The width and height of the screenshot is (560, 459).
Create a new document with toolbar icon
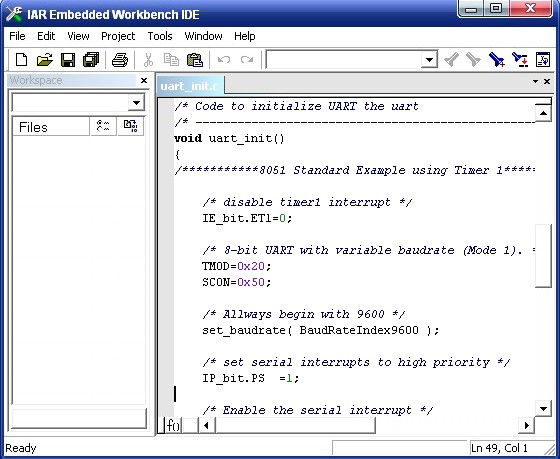pos(21,60)
